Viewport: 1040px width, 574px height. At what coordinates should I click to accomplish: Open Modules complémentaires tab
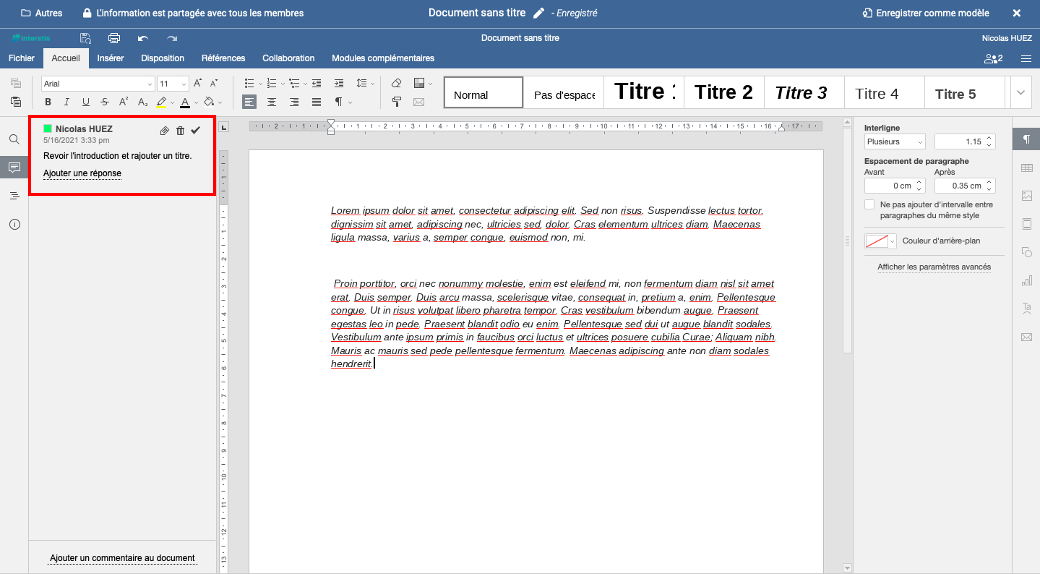(383, 58)
